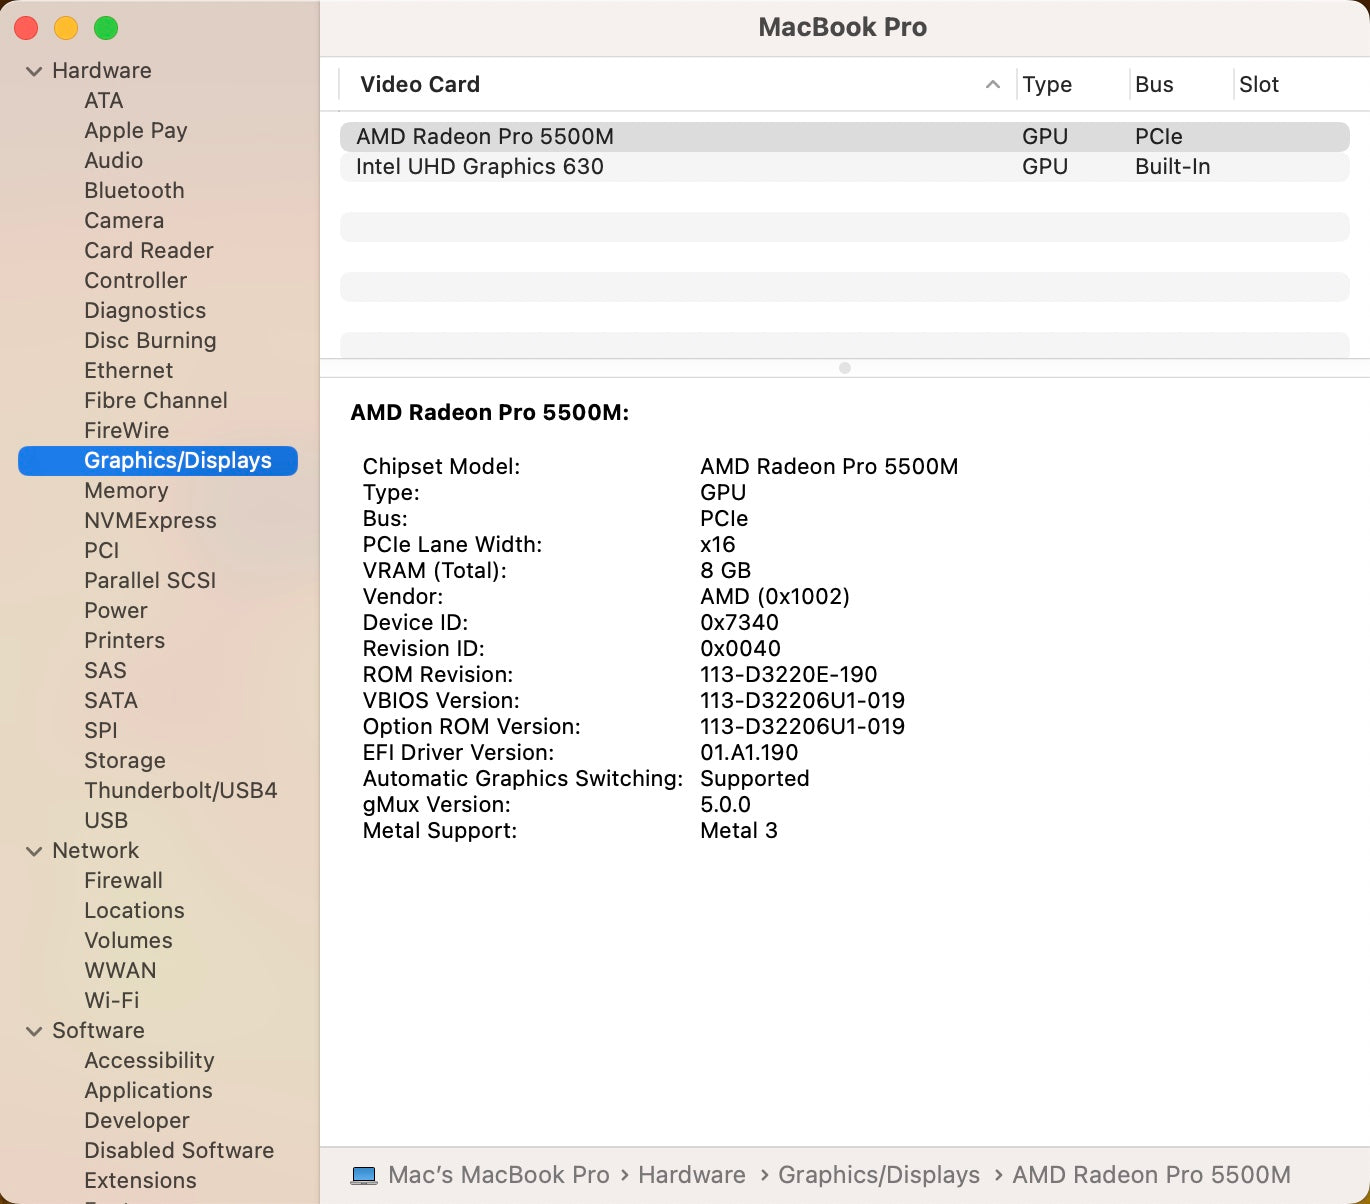1370x1204 pixels.
Task: Click Hardware in the bottom path bar
Action: [x=692, y=1175]
